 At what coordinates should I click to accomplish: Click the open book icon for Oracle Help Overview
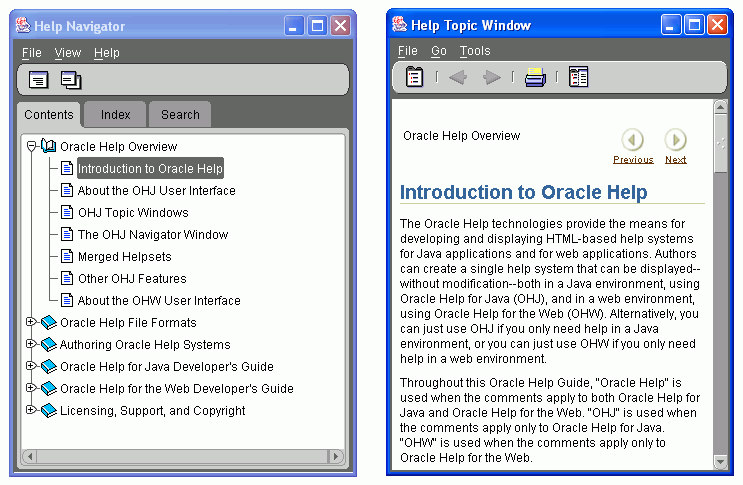tap(49, 146)
